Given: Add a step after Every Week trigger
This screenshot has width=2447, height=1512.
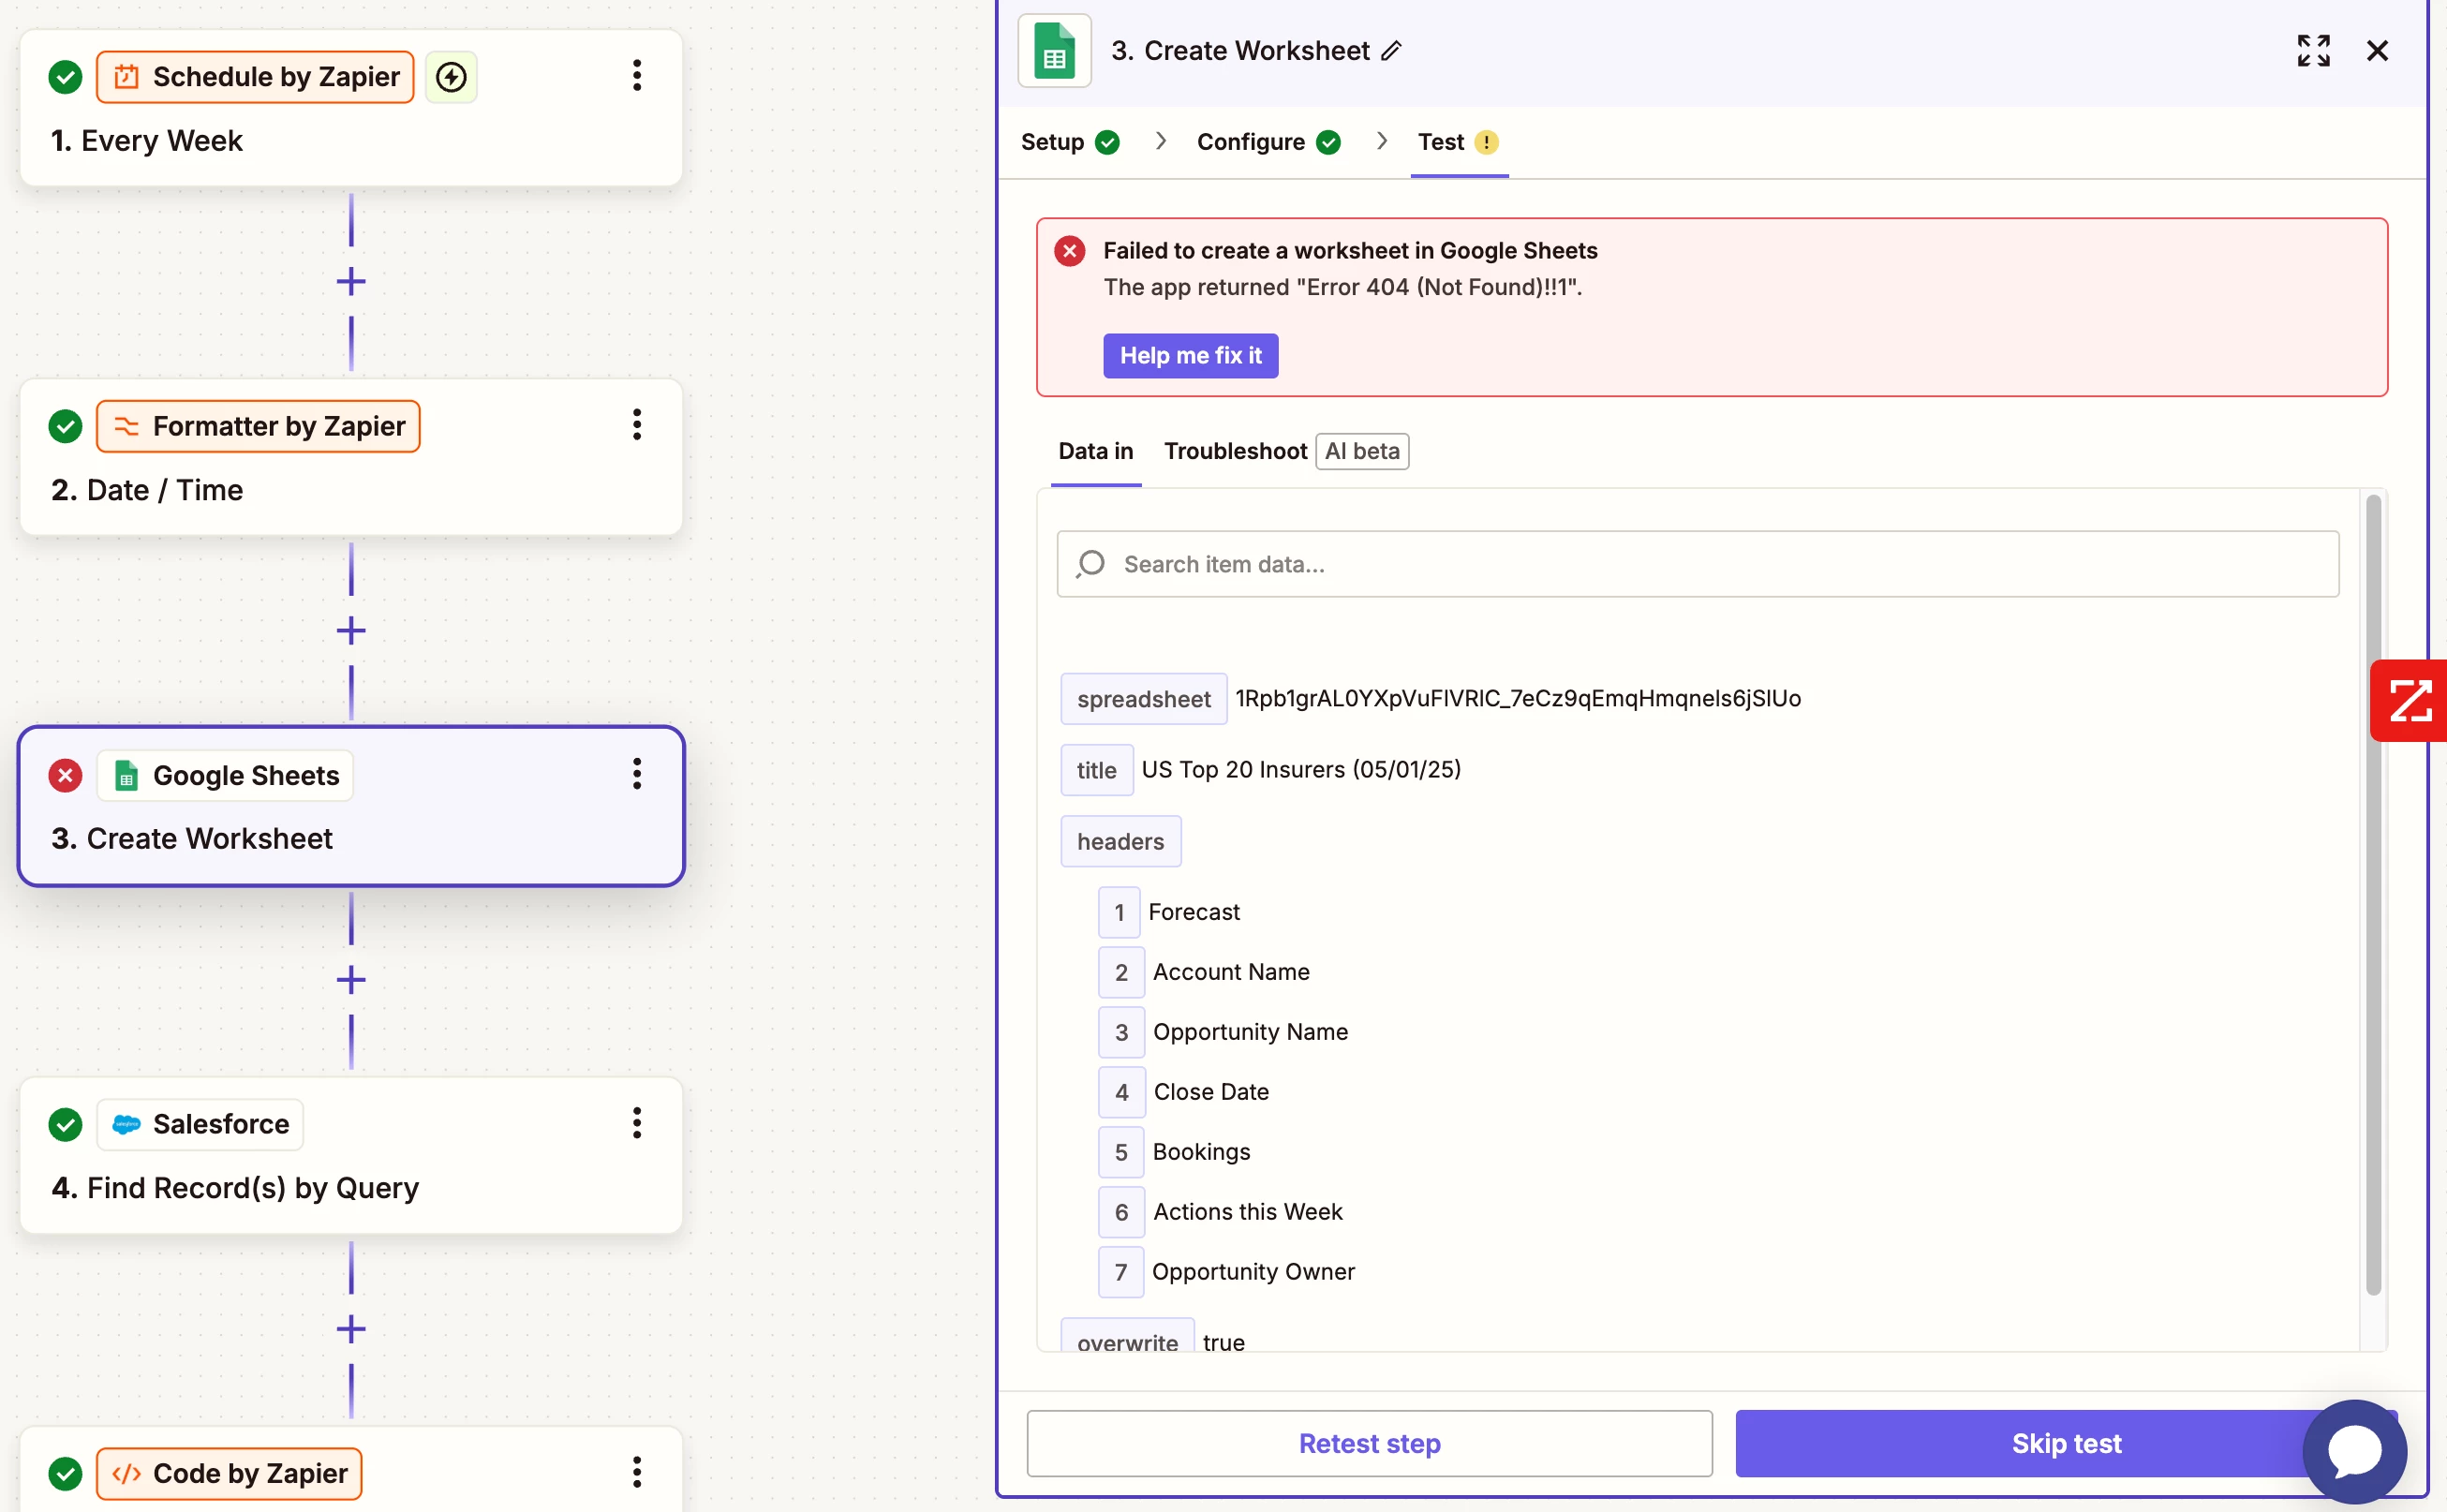Looking at the screenshot, I should [351, 281].
